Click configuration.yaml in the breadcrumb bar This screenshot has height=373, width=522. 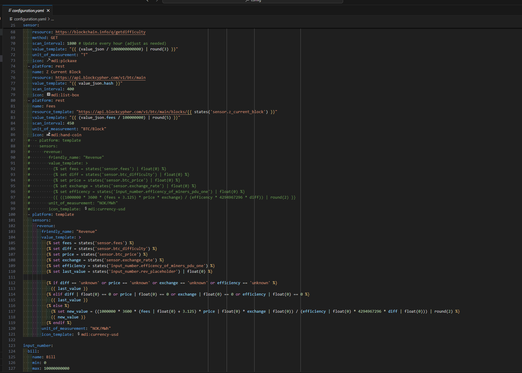pyautogui.click(x=29, y=19)
